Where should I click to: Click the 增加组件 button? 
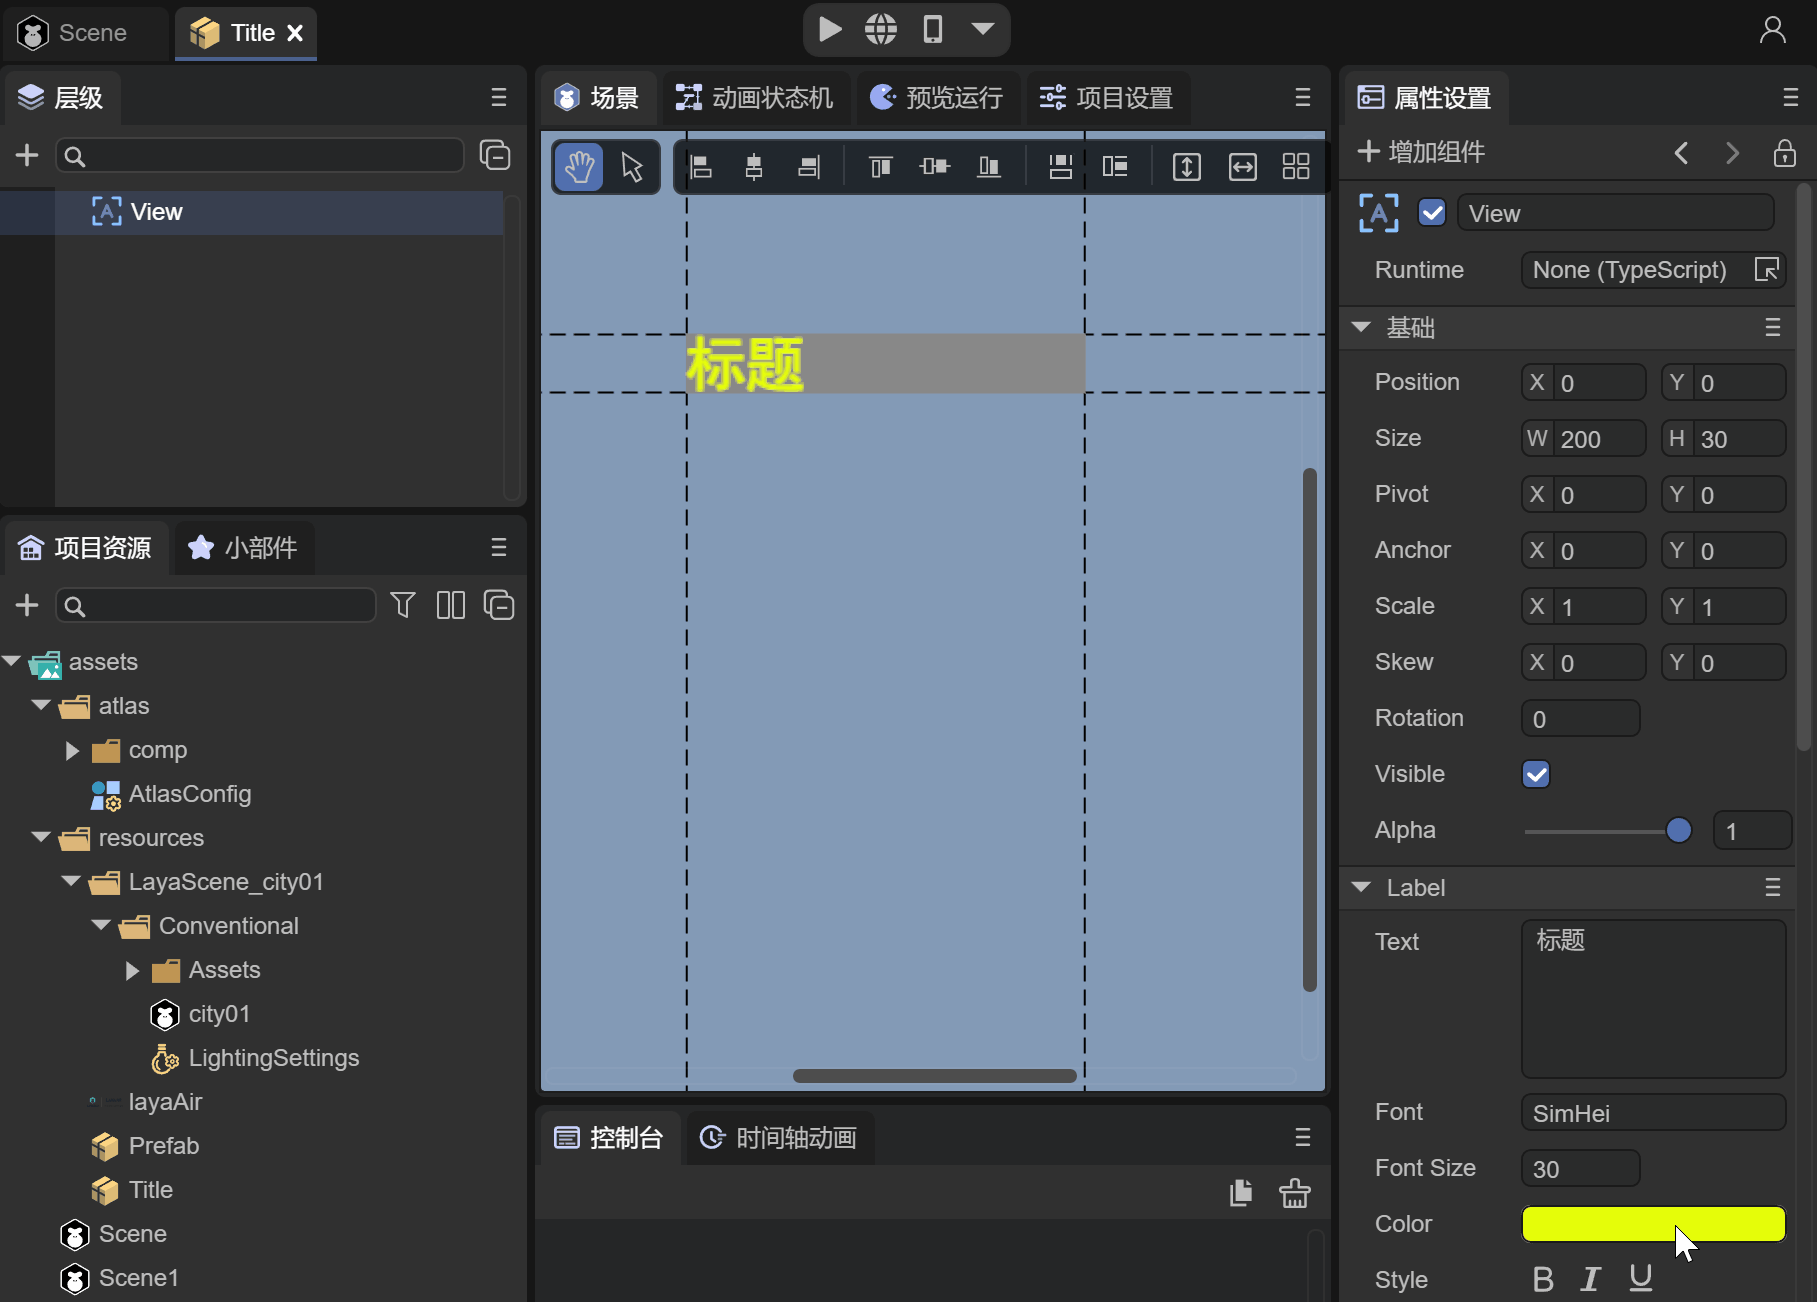pyautogui.click(x=1421, y=152)
